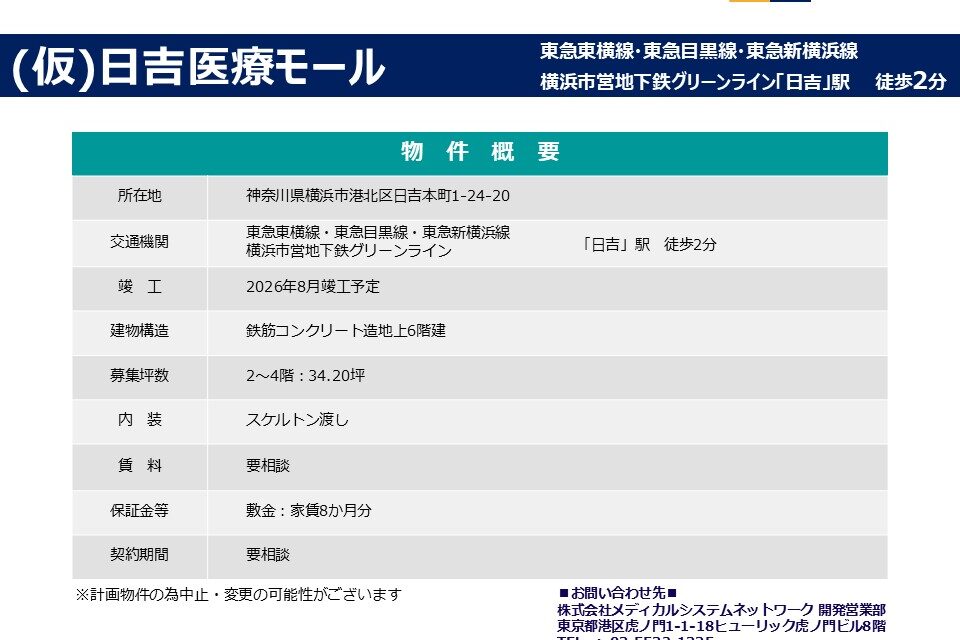Click the スケルトン渡し cell
Viewport: 960px width, 640px height.
click(x=297, y=420)
